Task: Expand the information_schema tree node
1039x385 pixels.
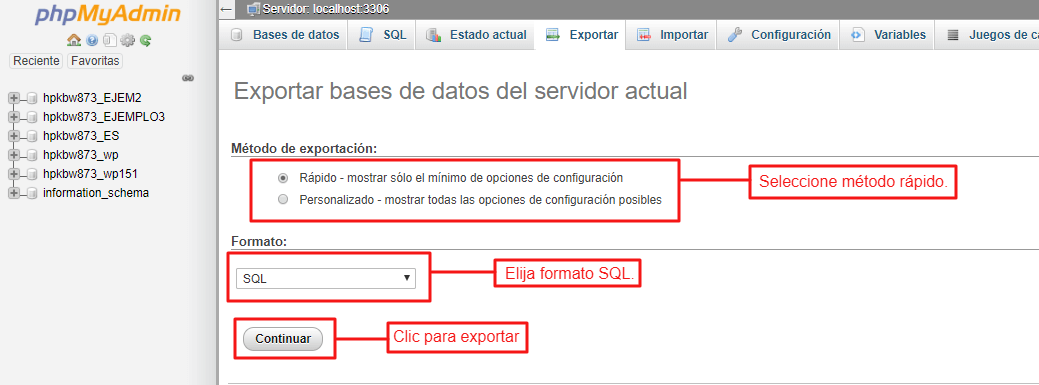Action: 12,193
